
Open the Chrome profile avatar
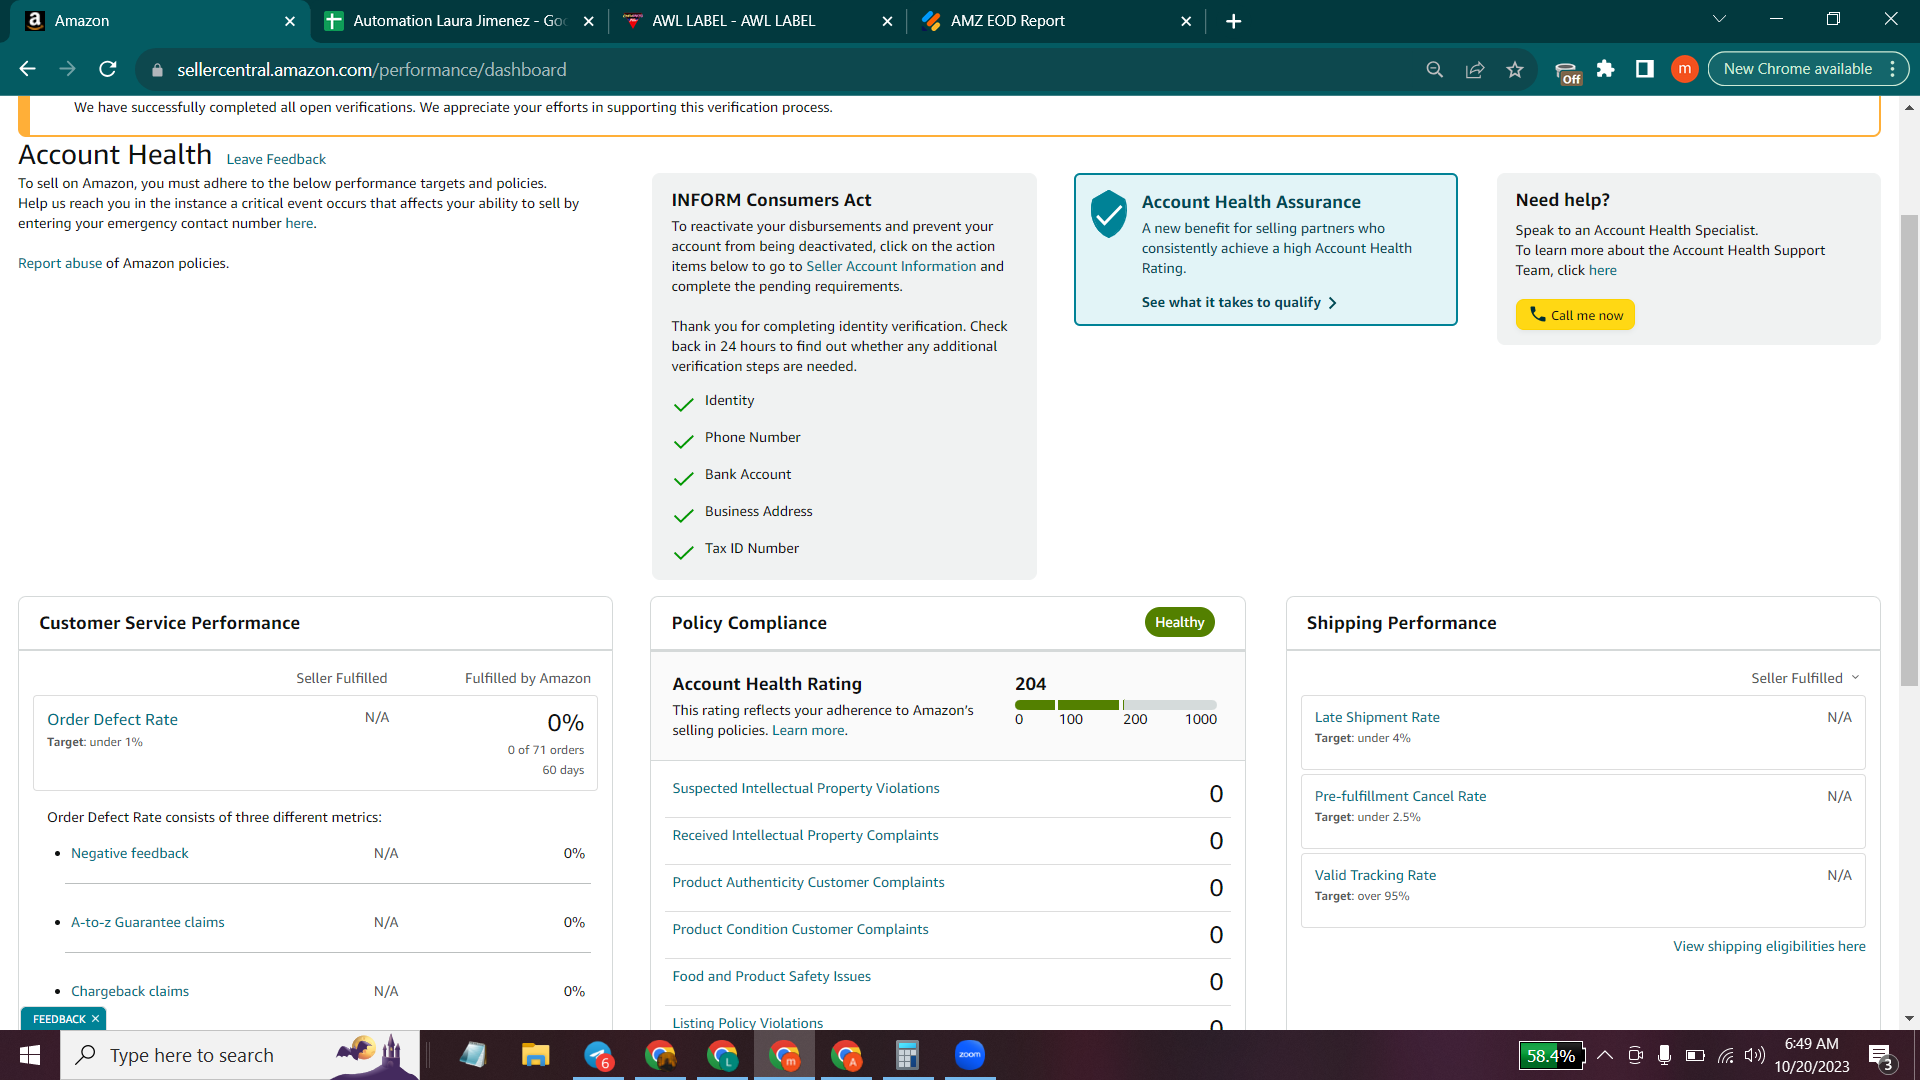1684,69
